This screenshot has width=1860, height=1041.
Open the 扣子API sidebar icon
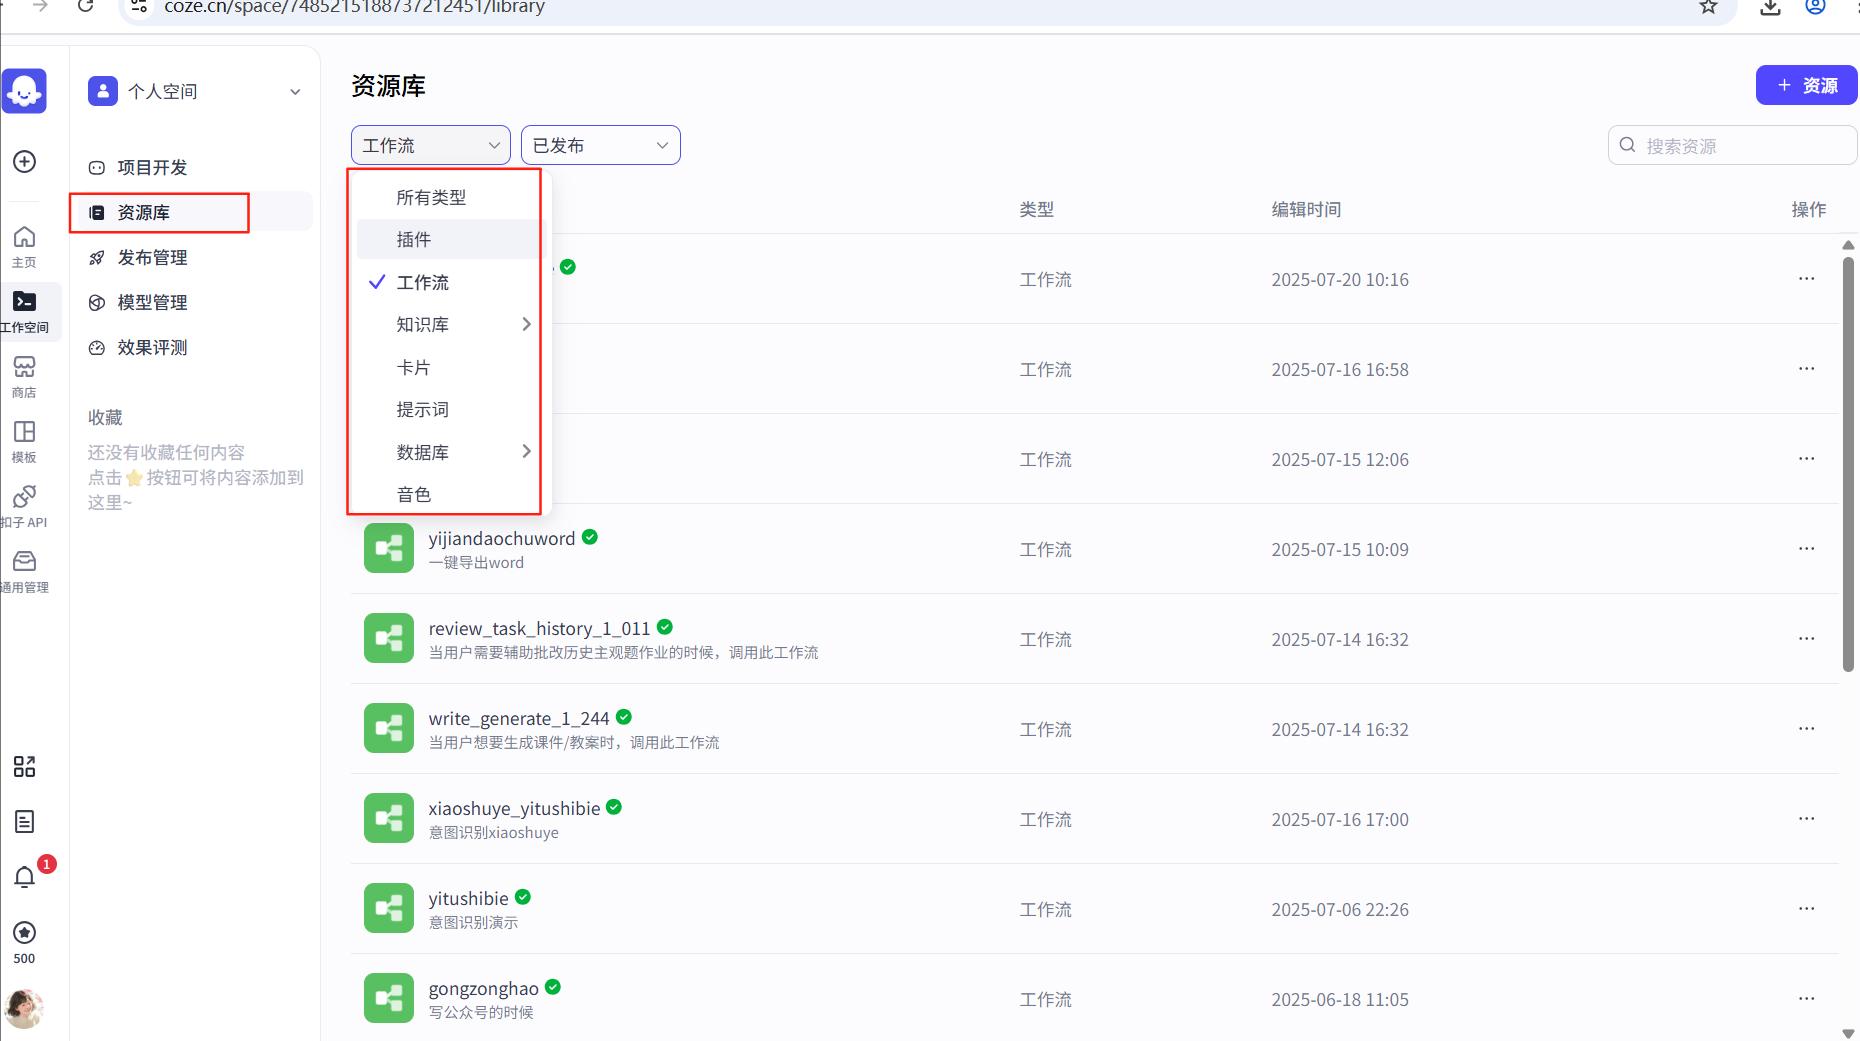[24, 503]
